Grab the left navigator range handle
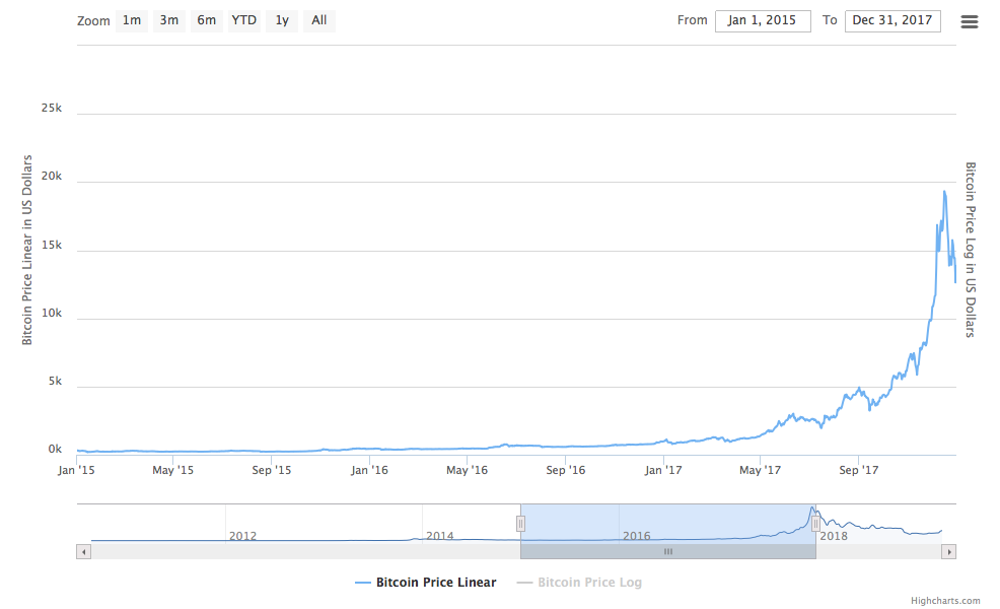Image resolution: width=1000 pixels, height=609 pixels. pyautogui.click(x=520, y=524)
